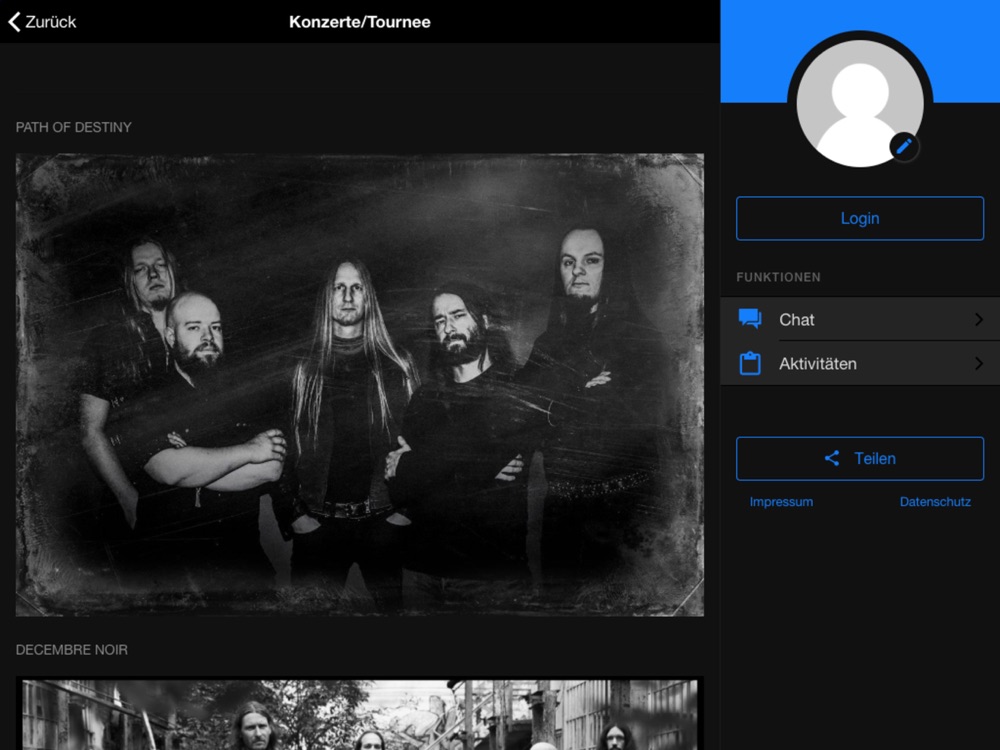
Task: Open the Aktivitäten menu entry
Action: coord(860,364)
